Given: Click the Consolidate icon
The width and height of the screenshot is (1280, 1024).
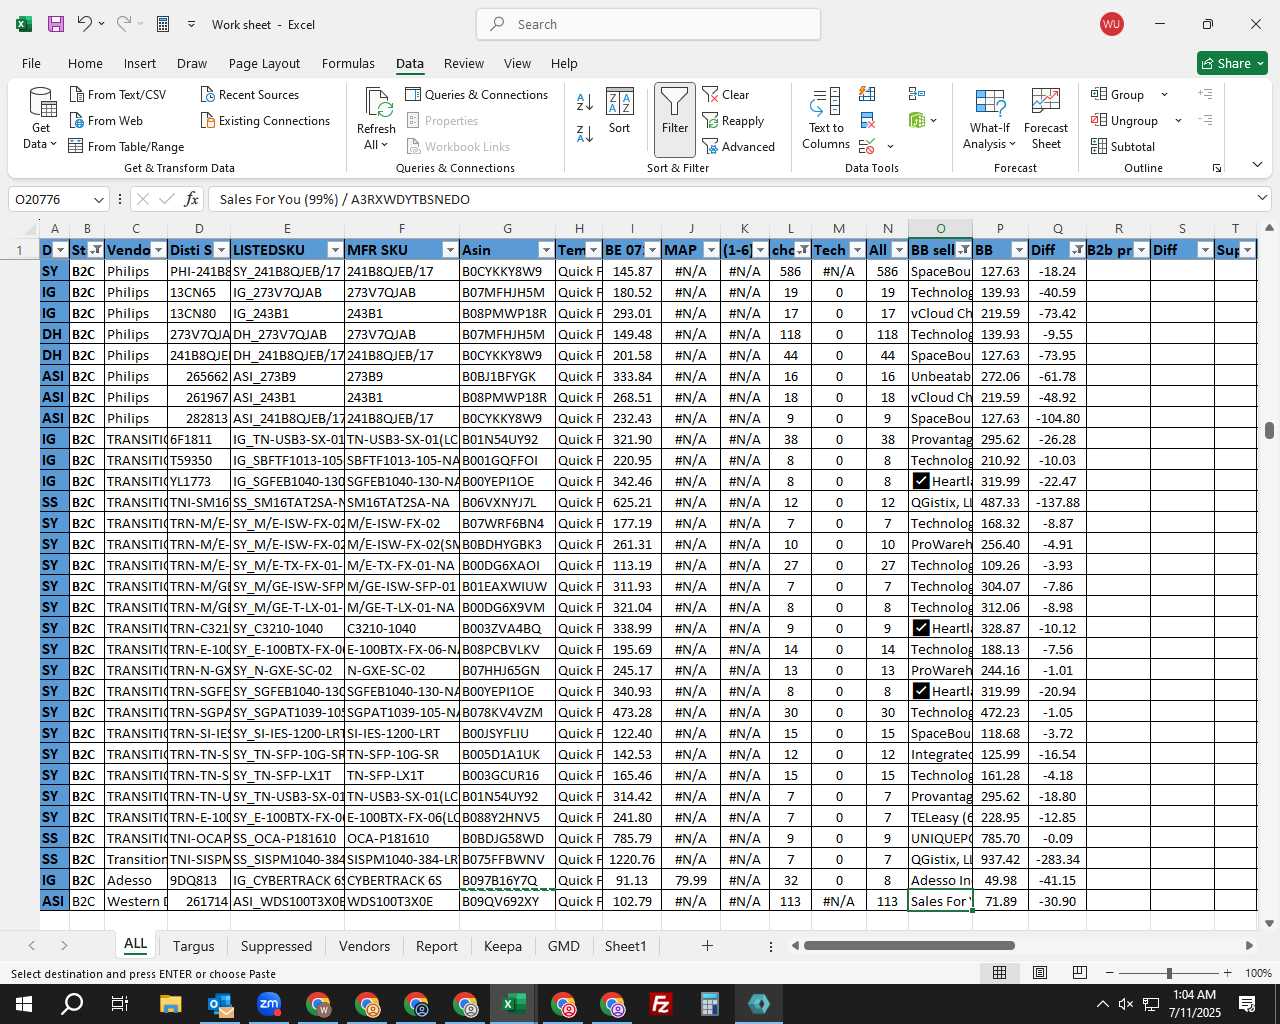Looking at the screenshot, I should pyautogui.click(x=916, y=94).
